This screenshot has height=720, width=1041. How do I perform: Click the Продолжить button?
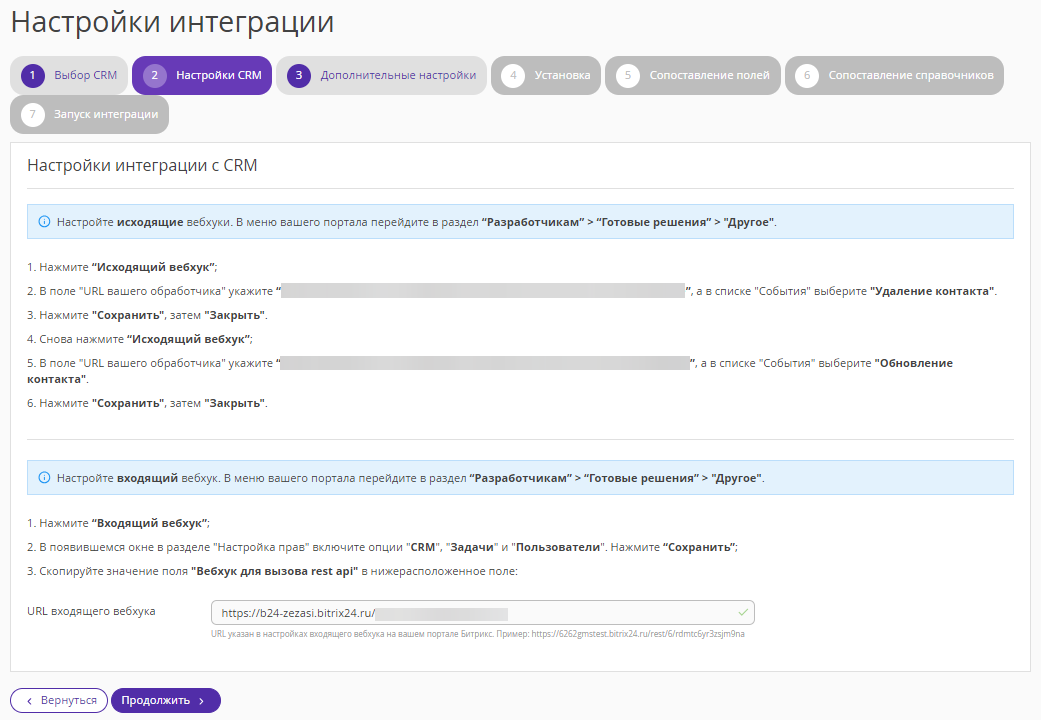tap(166, 700)
